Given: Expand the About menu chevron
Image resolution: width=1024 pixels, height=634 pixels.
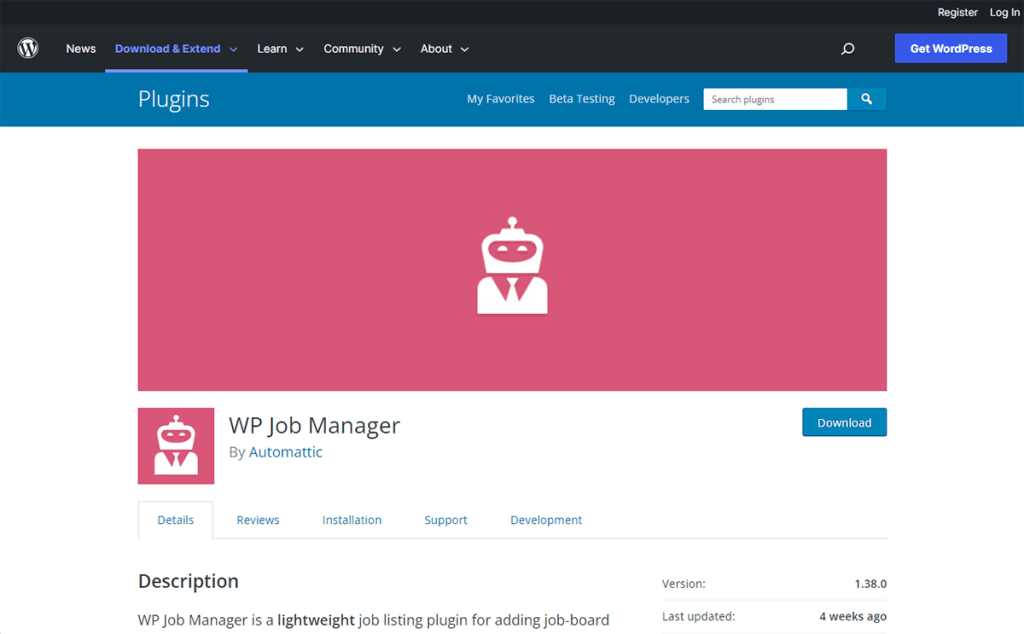Looking at the screenshot, I should pyautogui.click(x=464, y=50).
